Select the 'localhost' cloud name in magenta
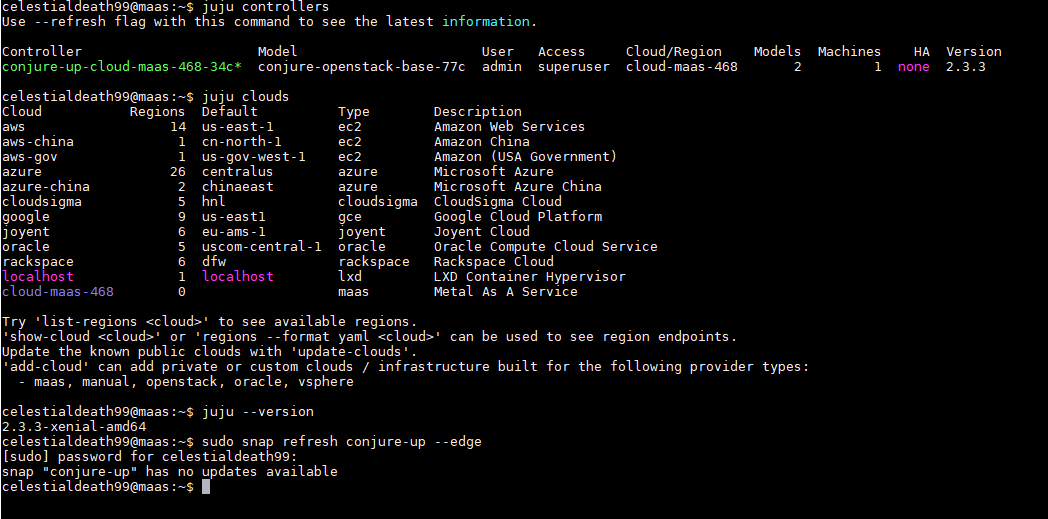 [x=38, y=277]
